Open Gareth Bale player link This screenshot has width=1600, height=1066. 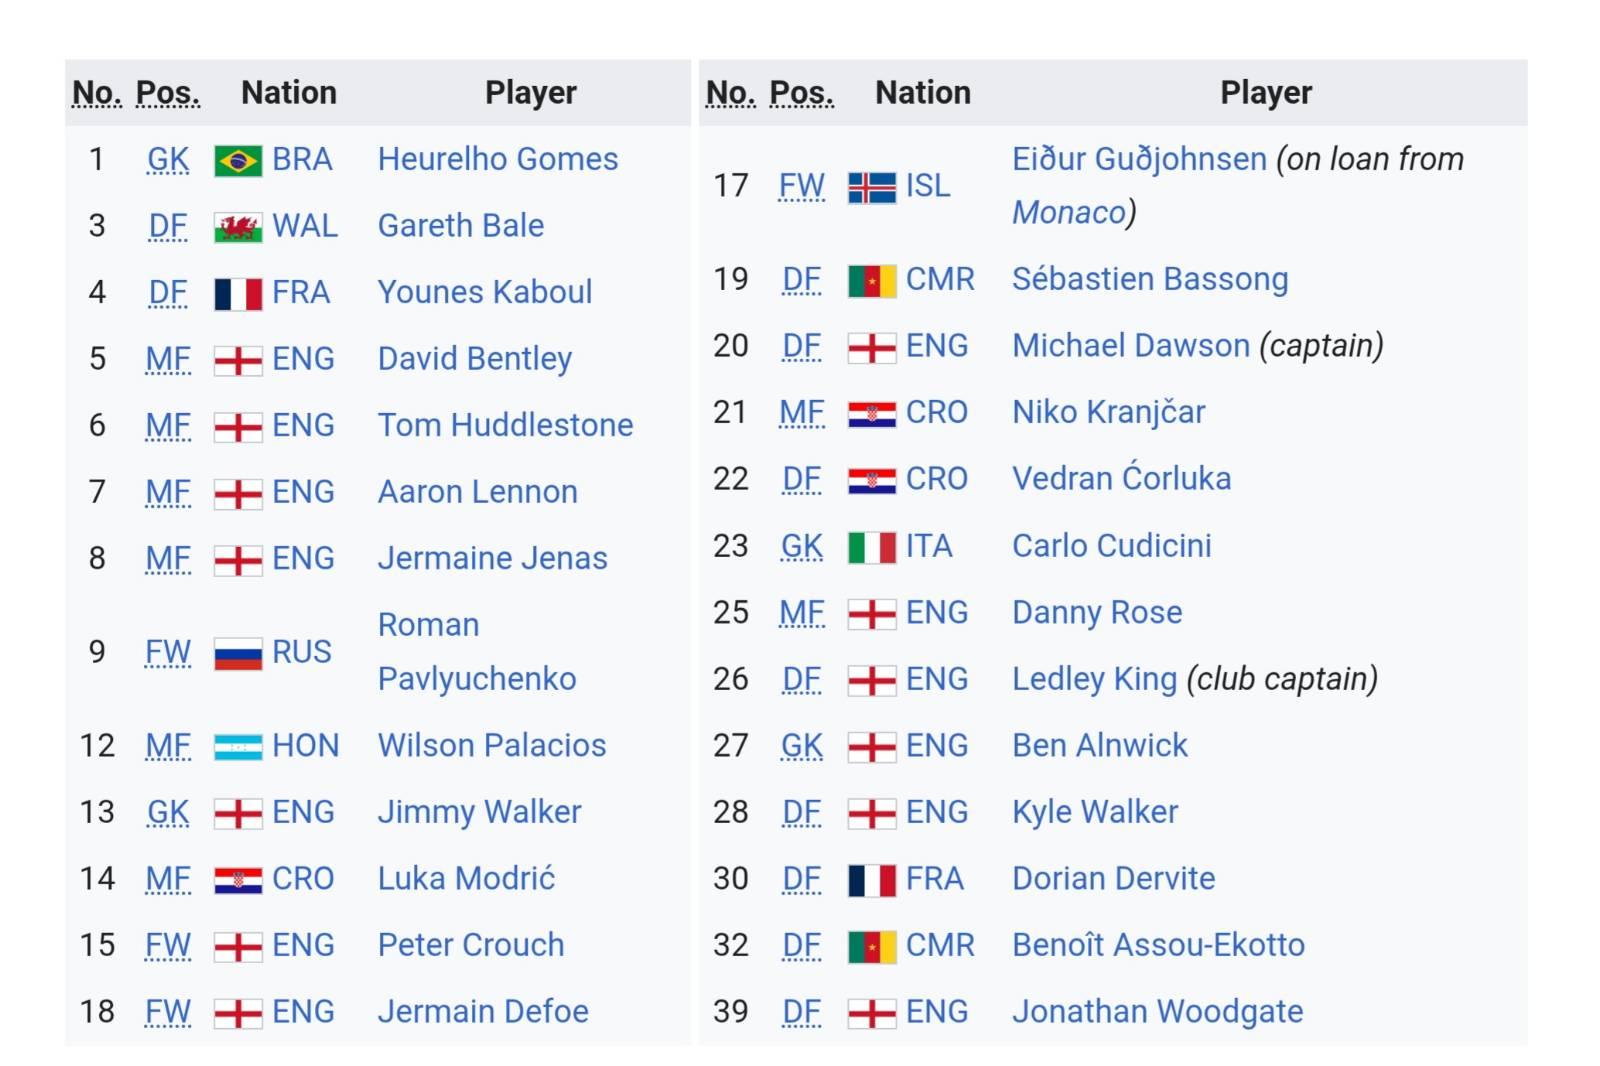coord(461,226)
